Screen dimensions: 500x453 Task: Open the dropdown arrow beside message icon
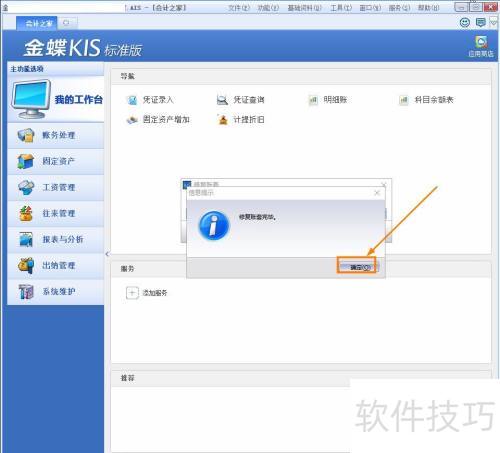(x=493, y=23)
